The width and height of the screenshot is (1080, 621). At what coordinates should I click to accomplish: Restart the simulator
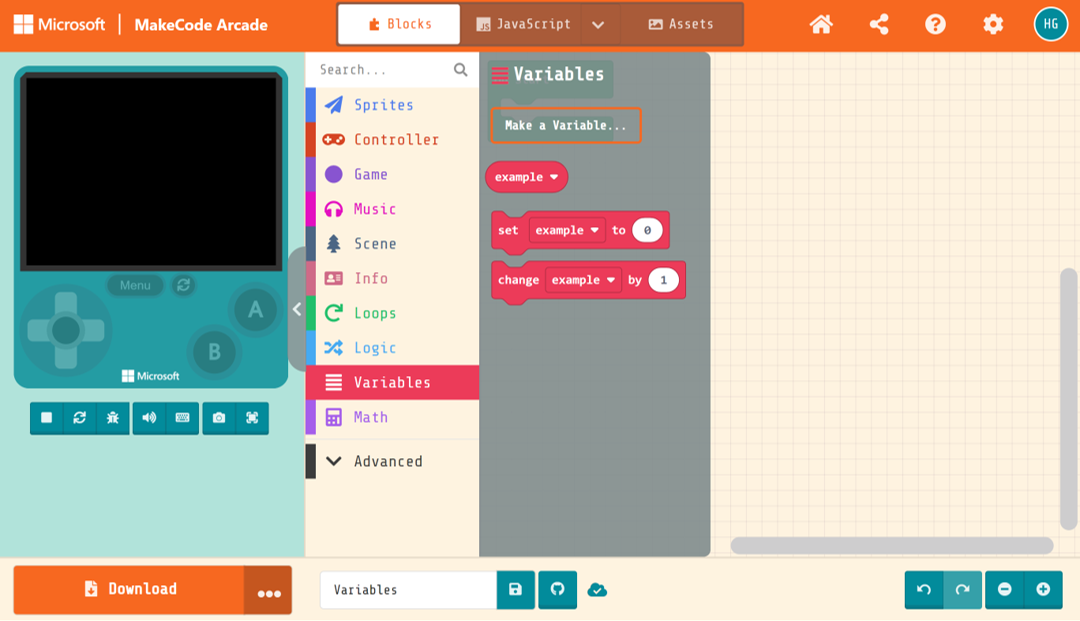click(79, 418)
